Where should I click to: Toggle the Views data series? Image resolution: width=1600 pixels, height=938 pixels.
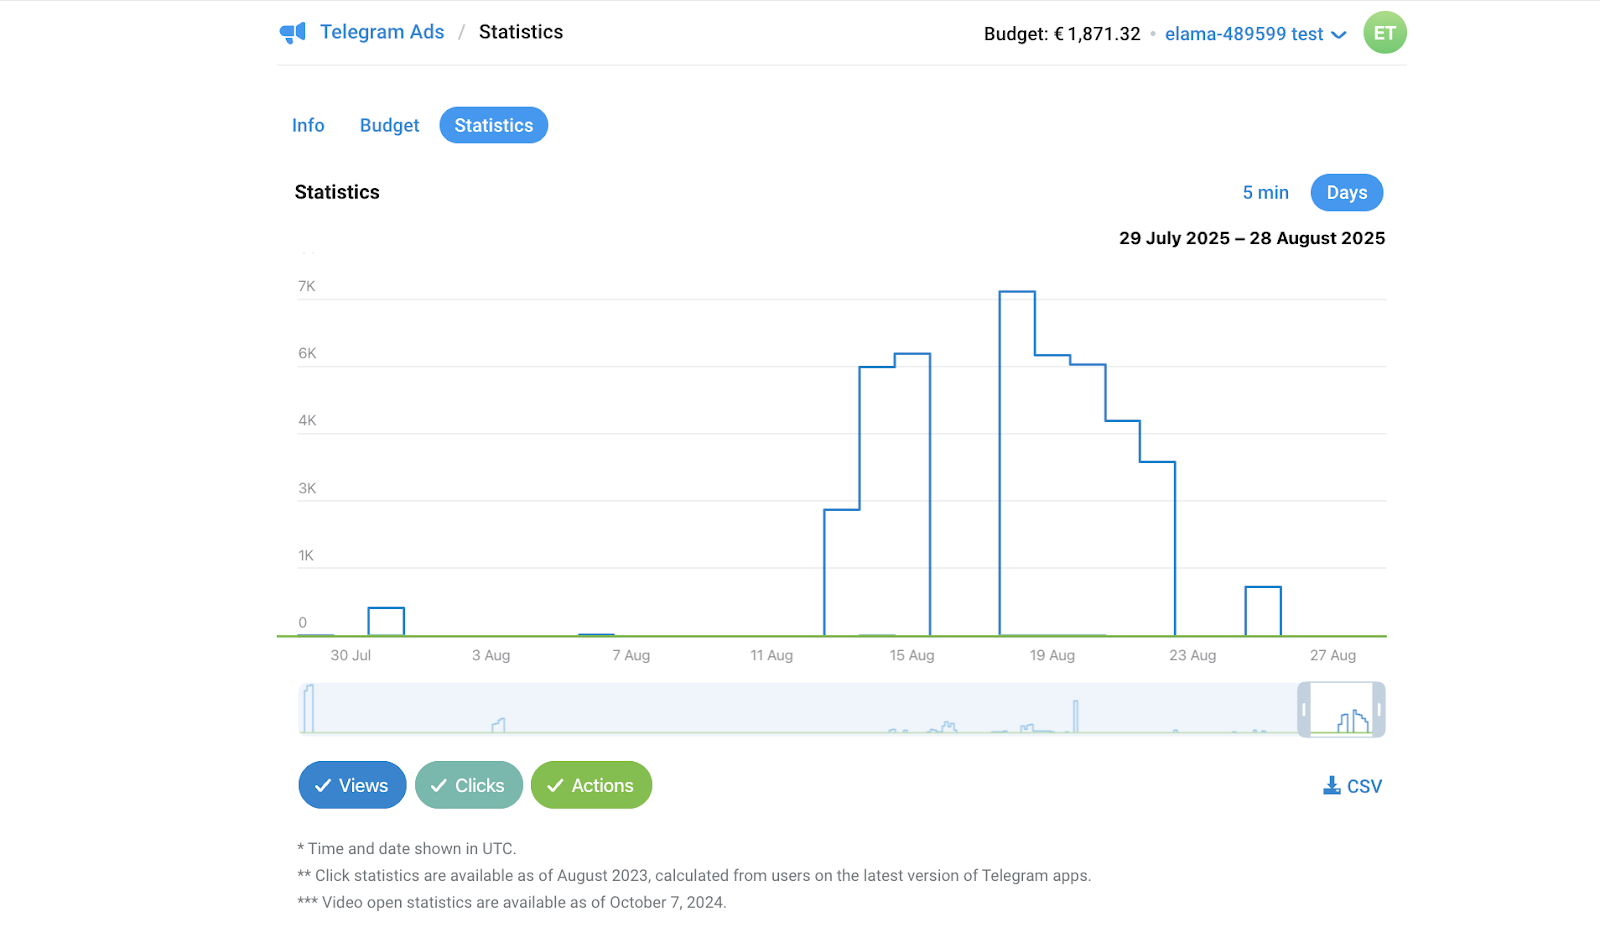[352, 785]
